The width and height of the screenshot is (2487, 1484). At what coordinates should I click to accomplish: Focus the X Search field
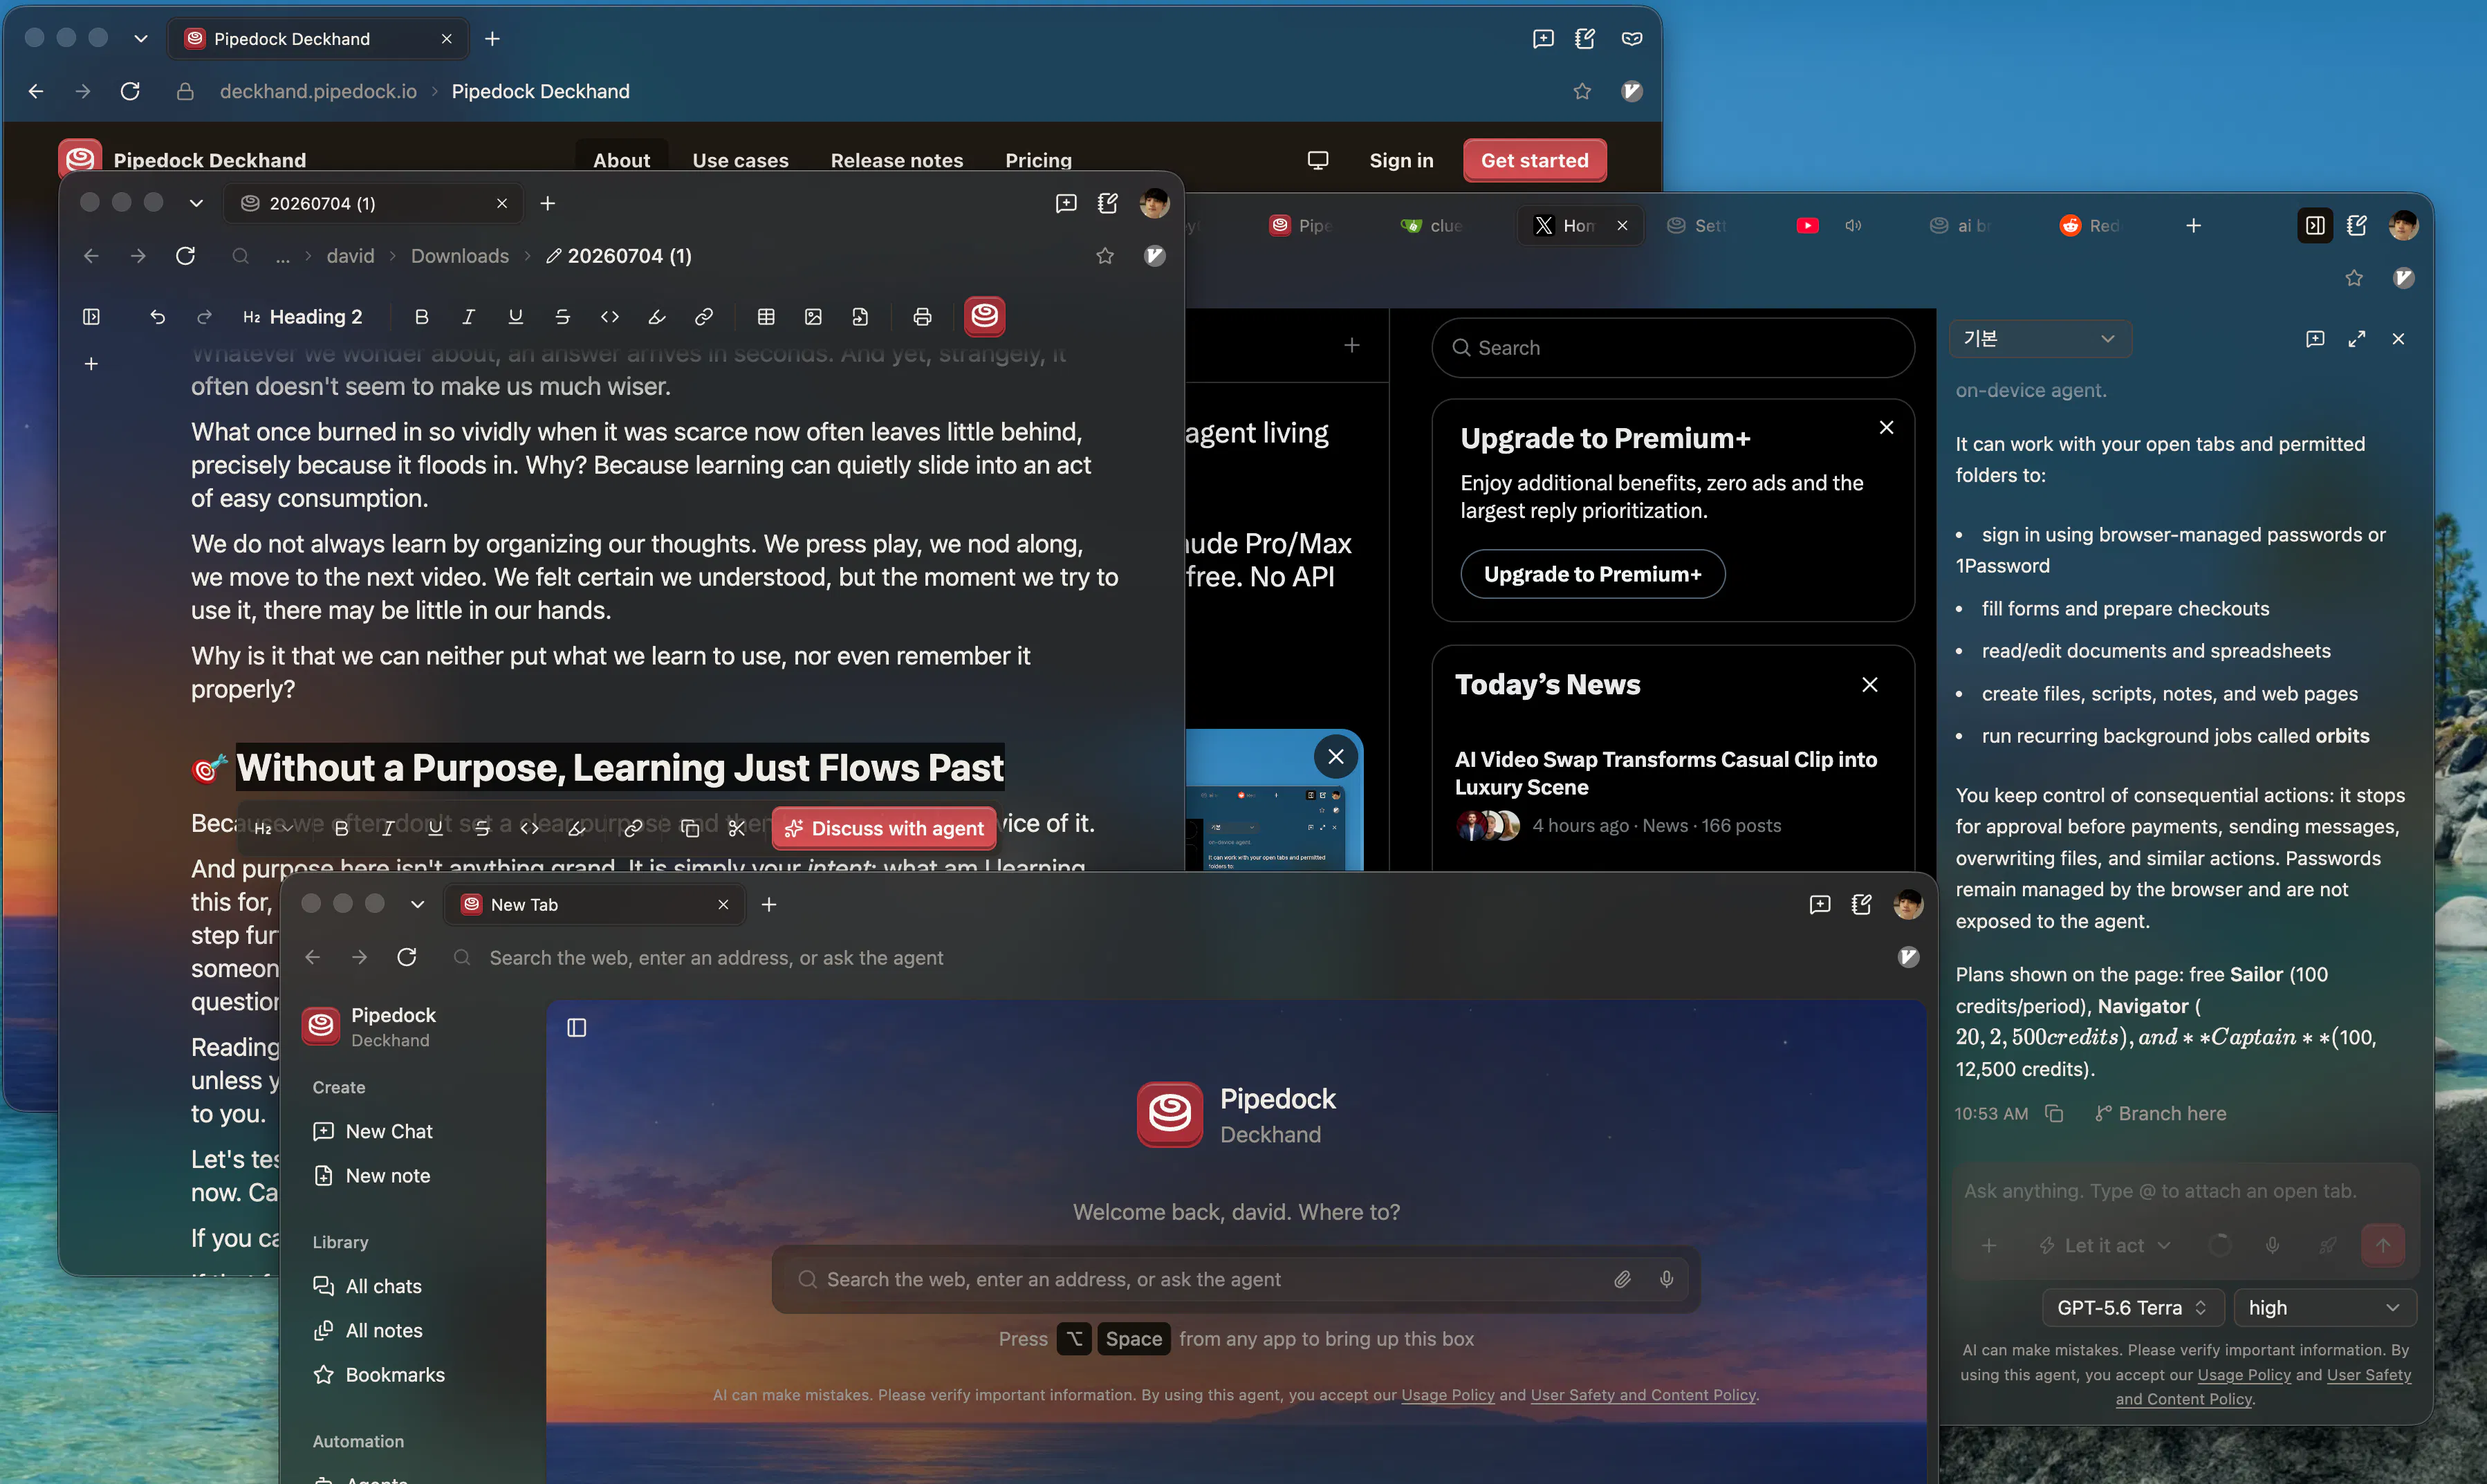tap(1673, 348)
